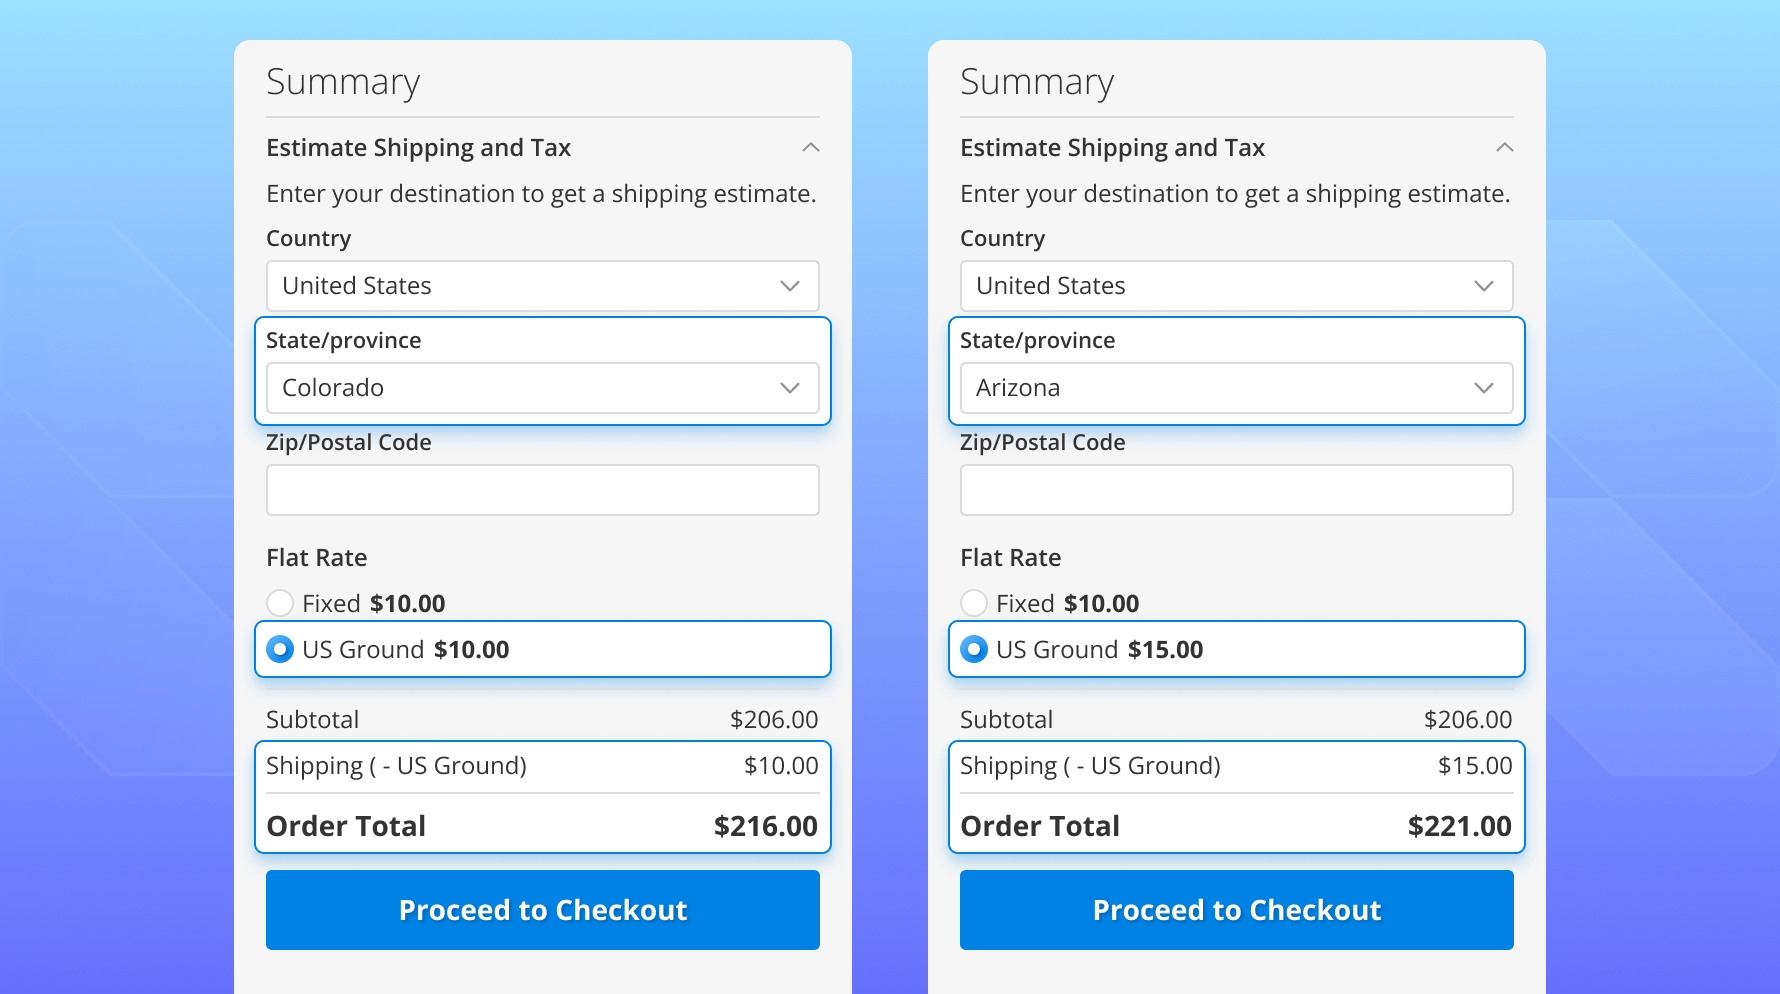Open Country dropdown in right summary
Viewport: 1780px width, 994px height.
click(x=1236, y=286)
